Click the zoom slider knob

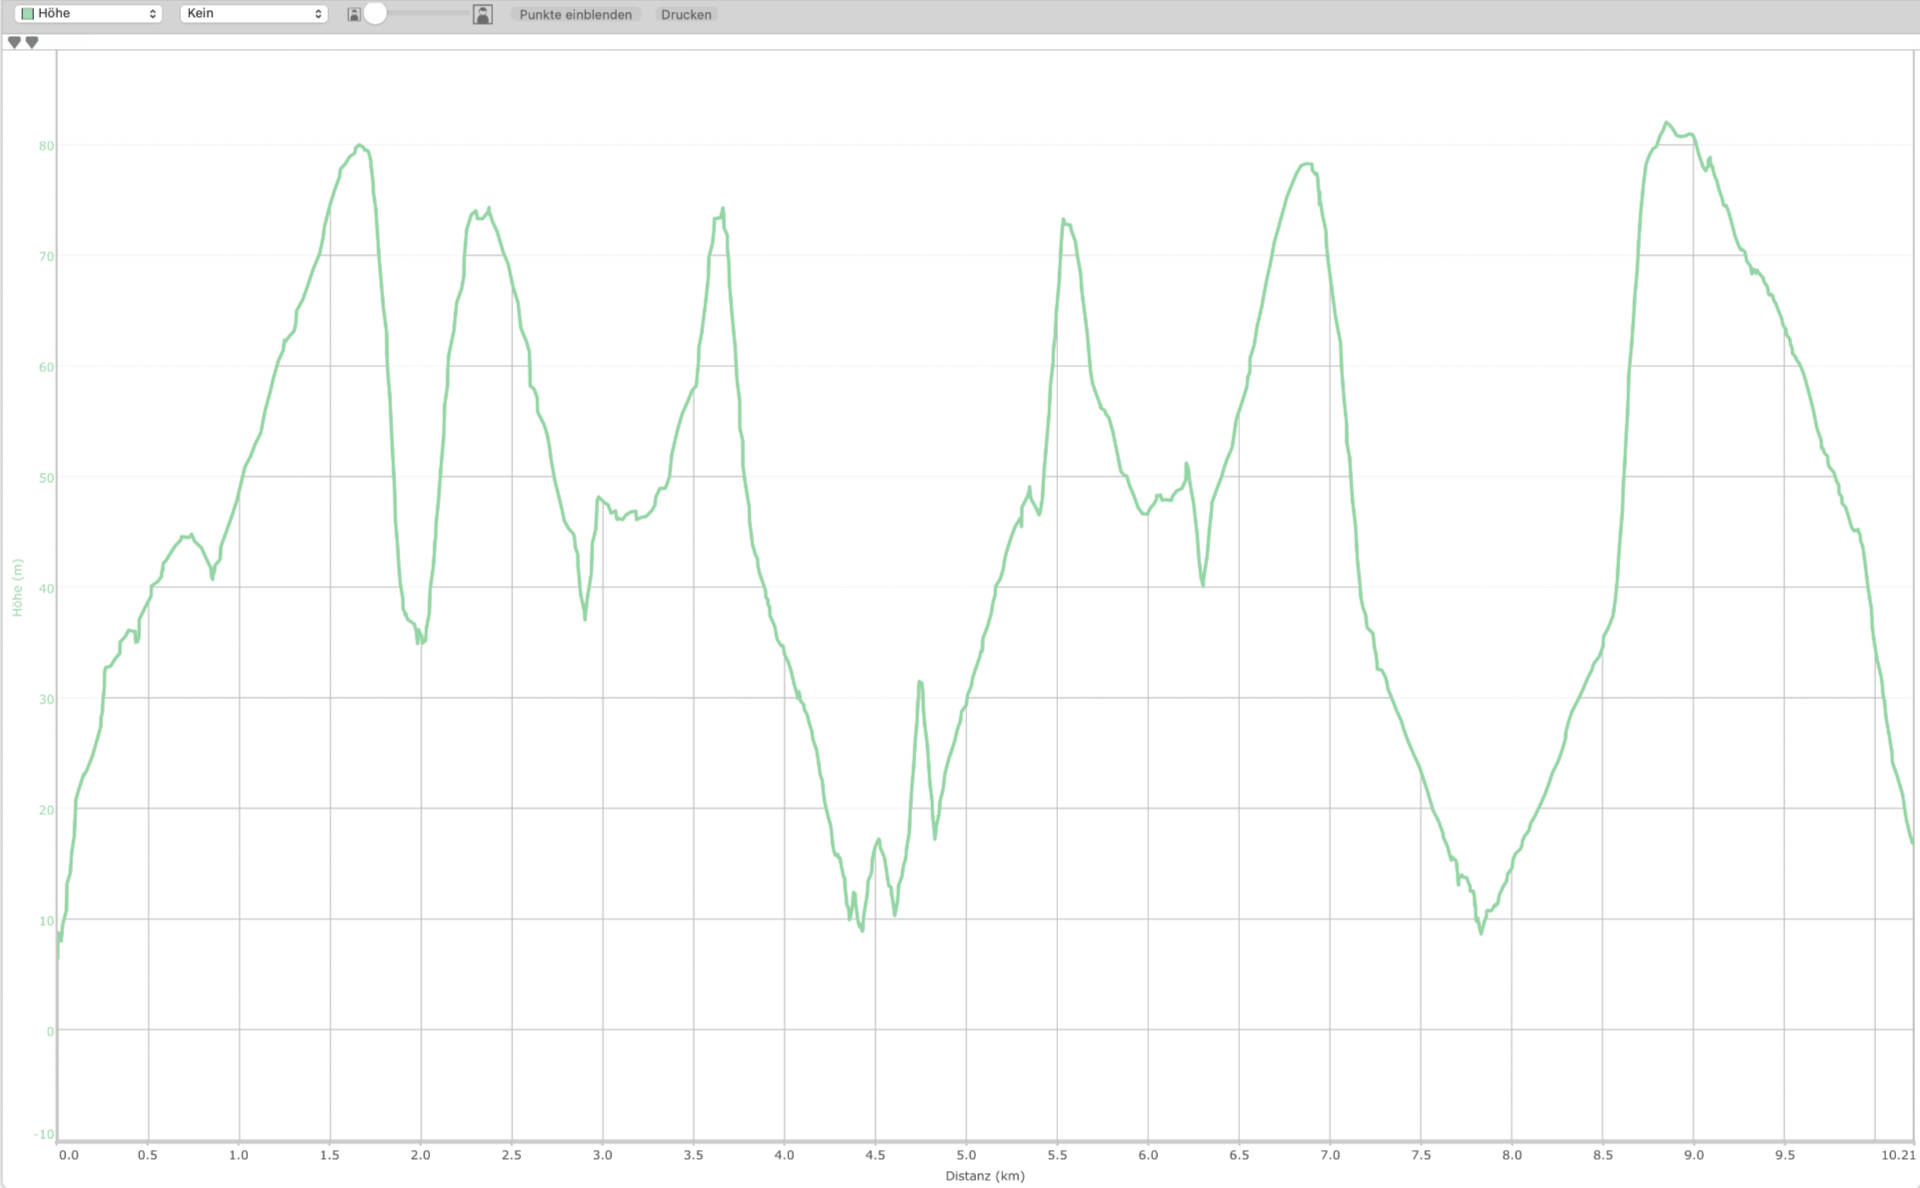[375, 13]
